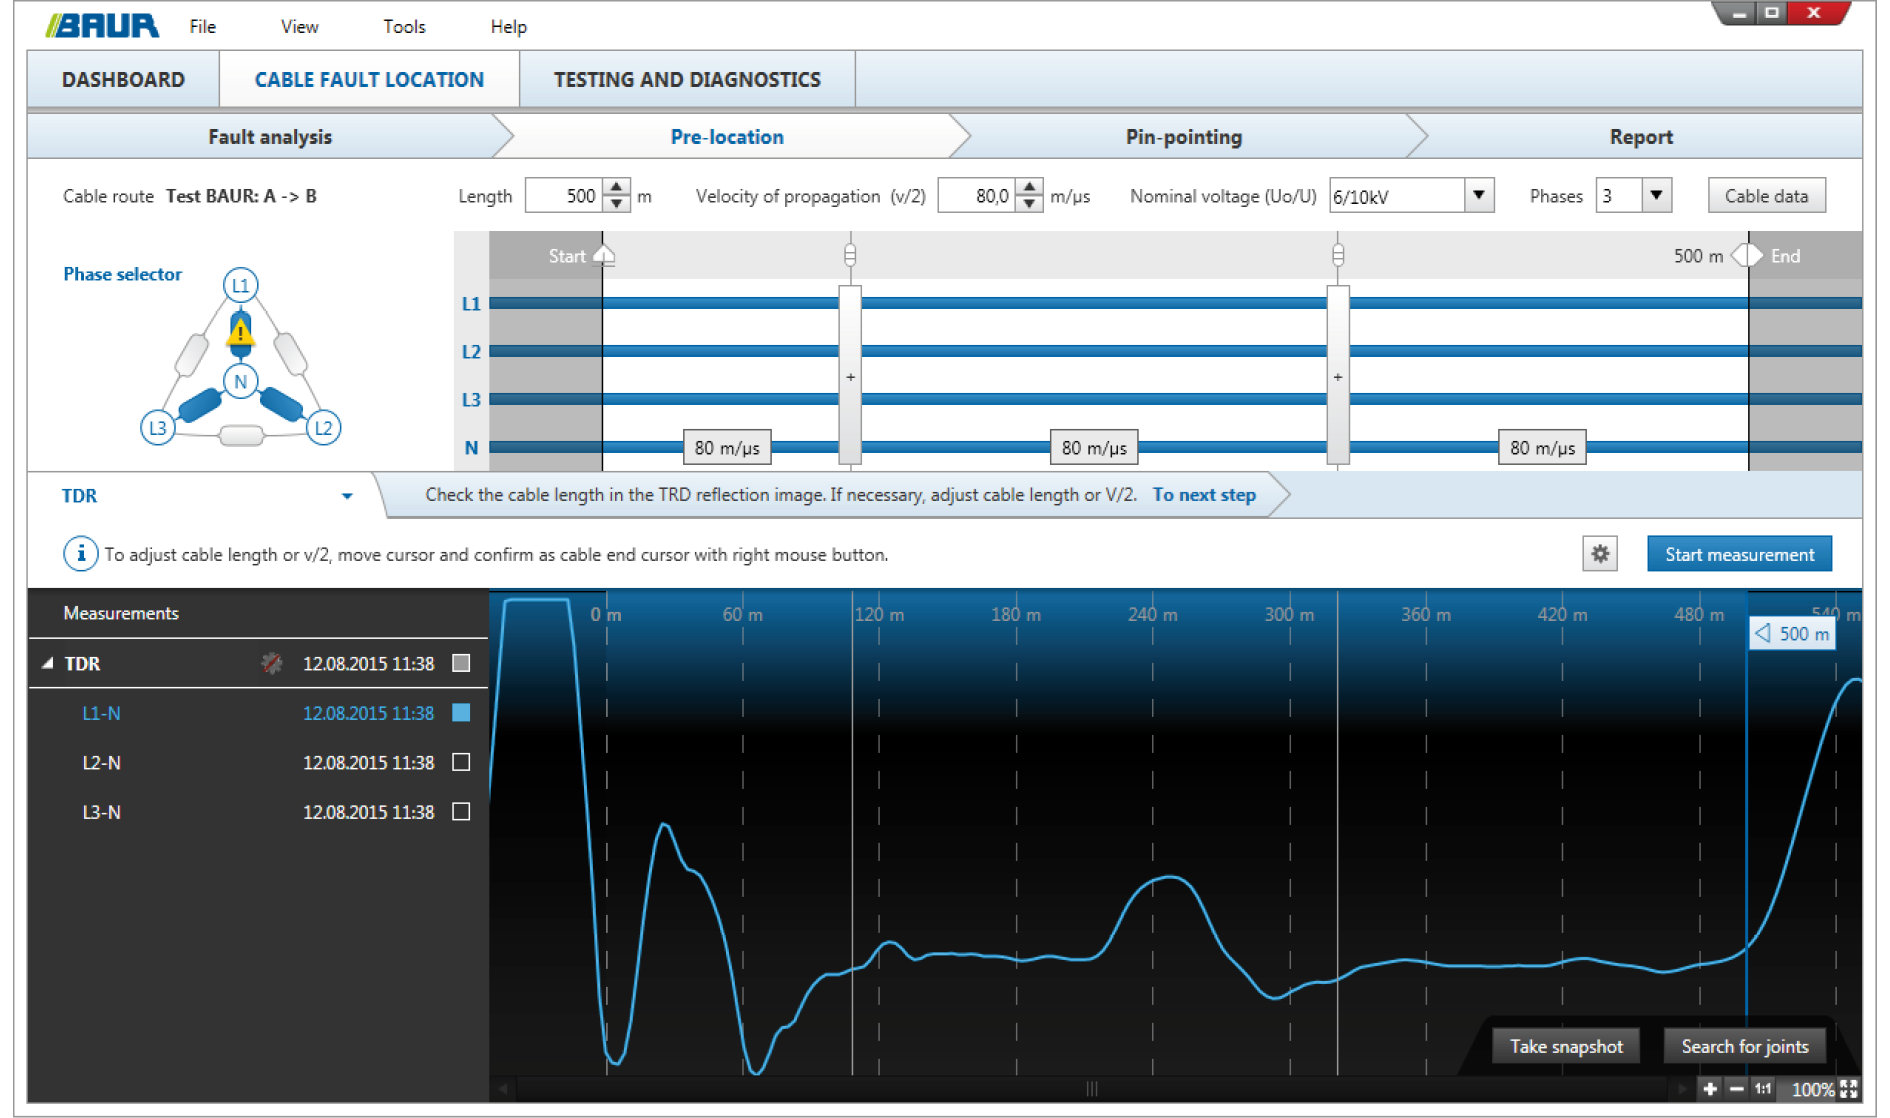Viewport: 1890px width, 1118px height.
Task: Select the L3 node in phase selector
Action: (157, 428)
